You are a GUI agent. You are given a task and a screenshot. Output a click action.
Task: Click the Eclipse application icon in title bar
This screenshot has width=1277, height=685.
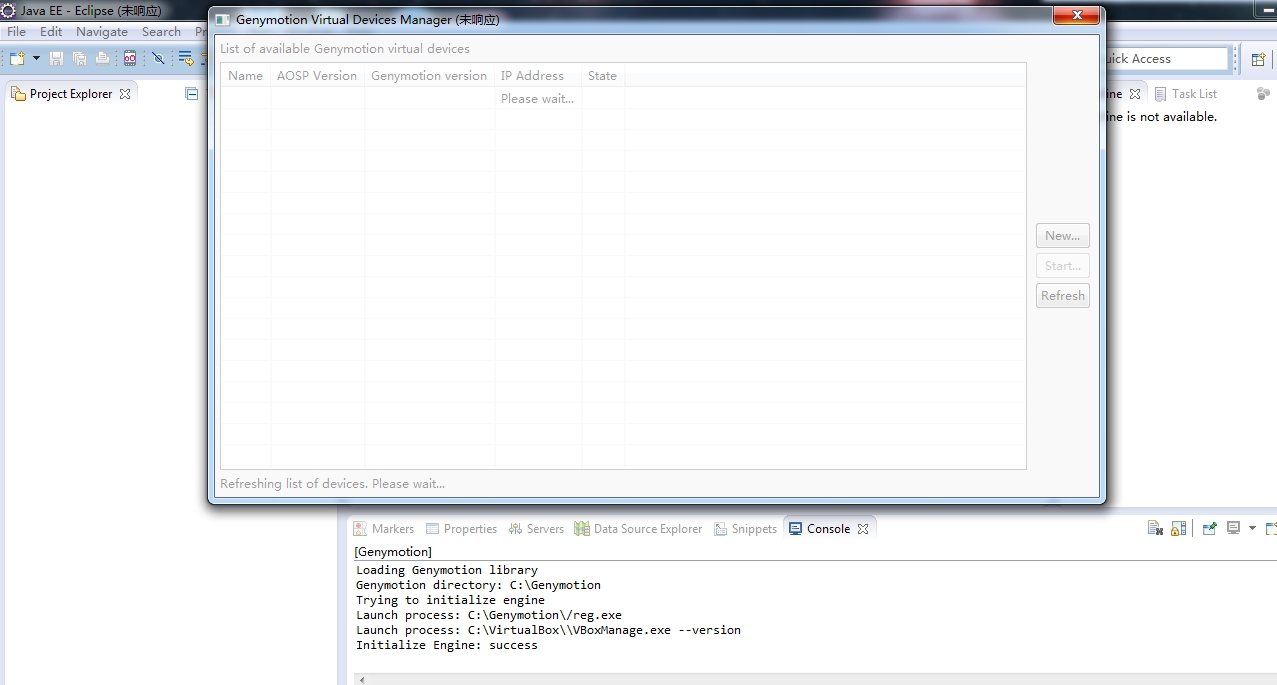9,11
